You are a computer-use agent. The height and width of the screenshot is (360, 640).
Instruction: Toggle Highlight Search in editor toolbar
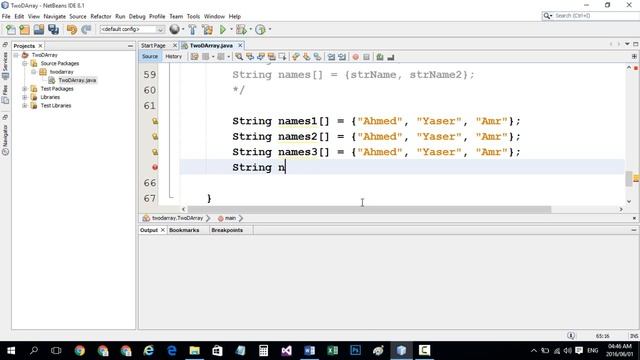coord(271,57)
